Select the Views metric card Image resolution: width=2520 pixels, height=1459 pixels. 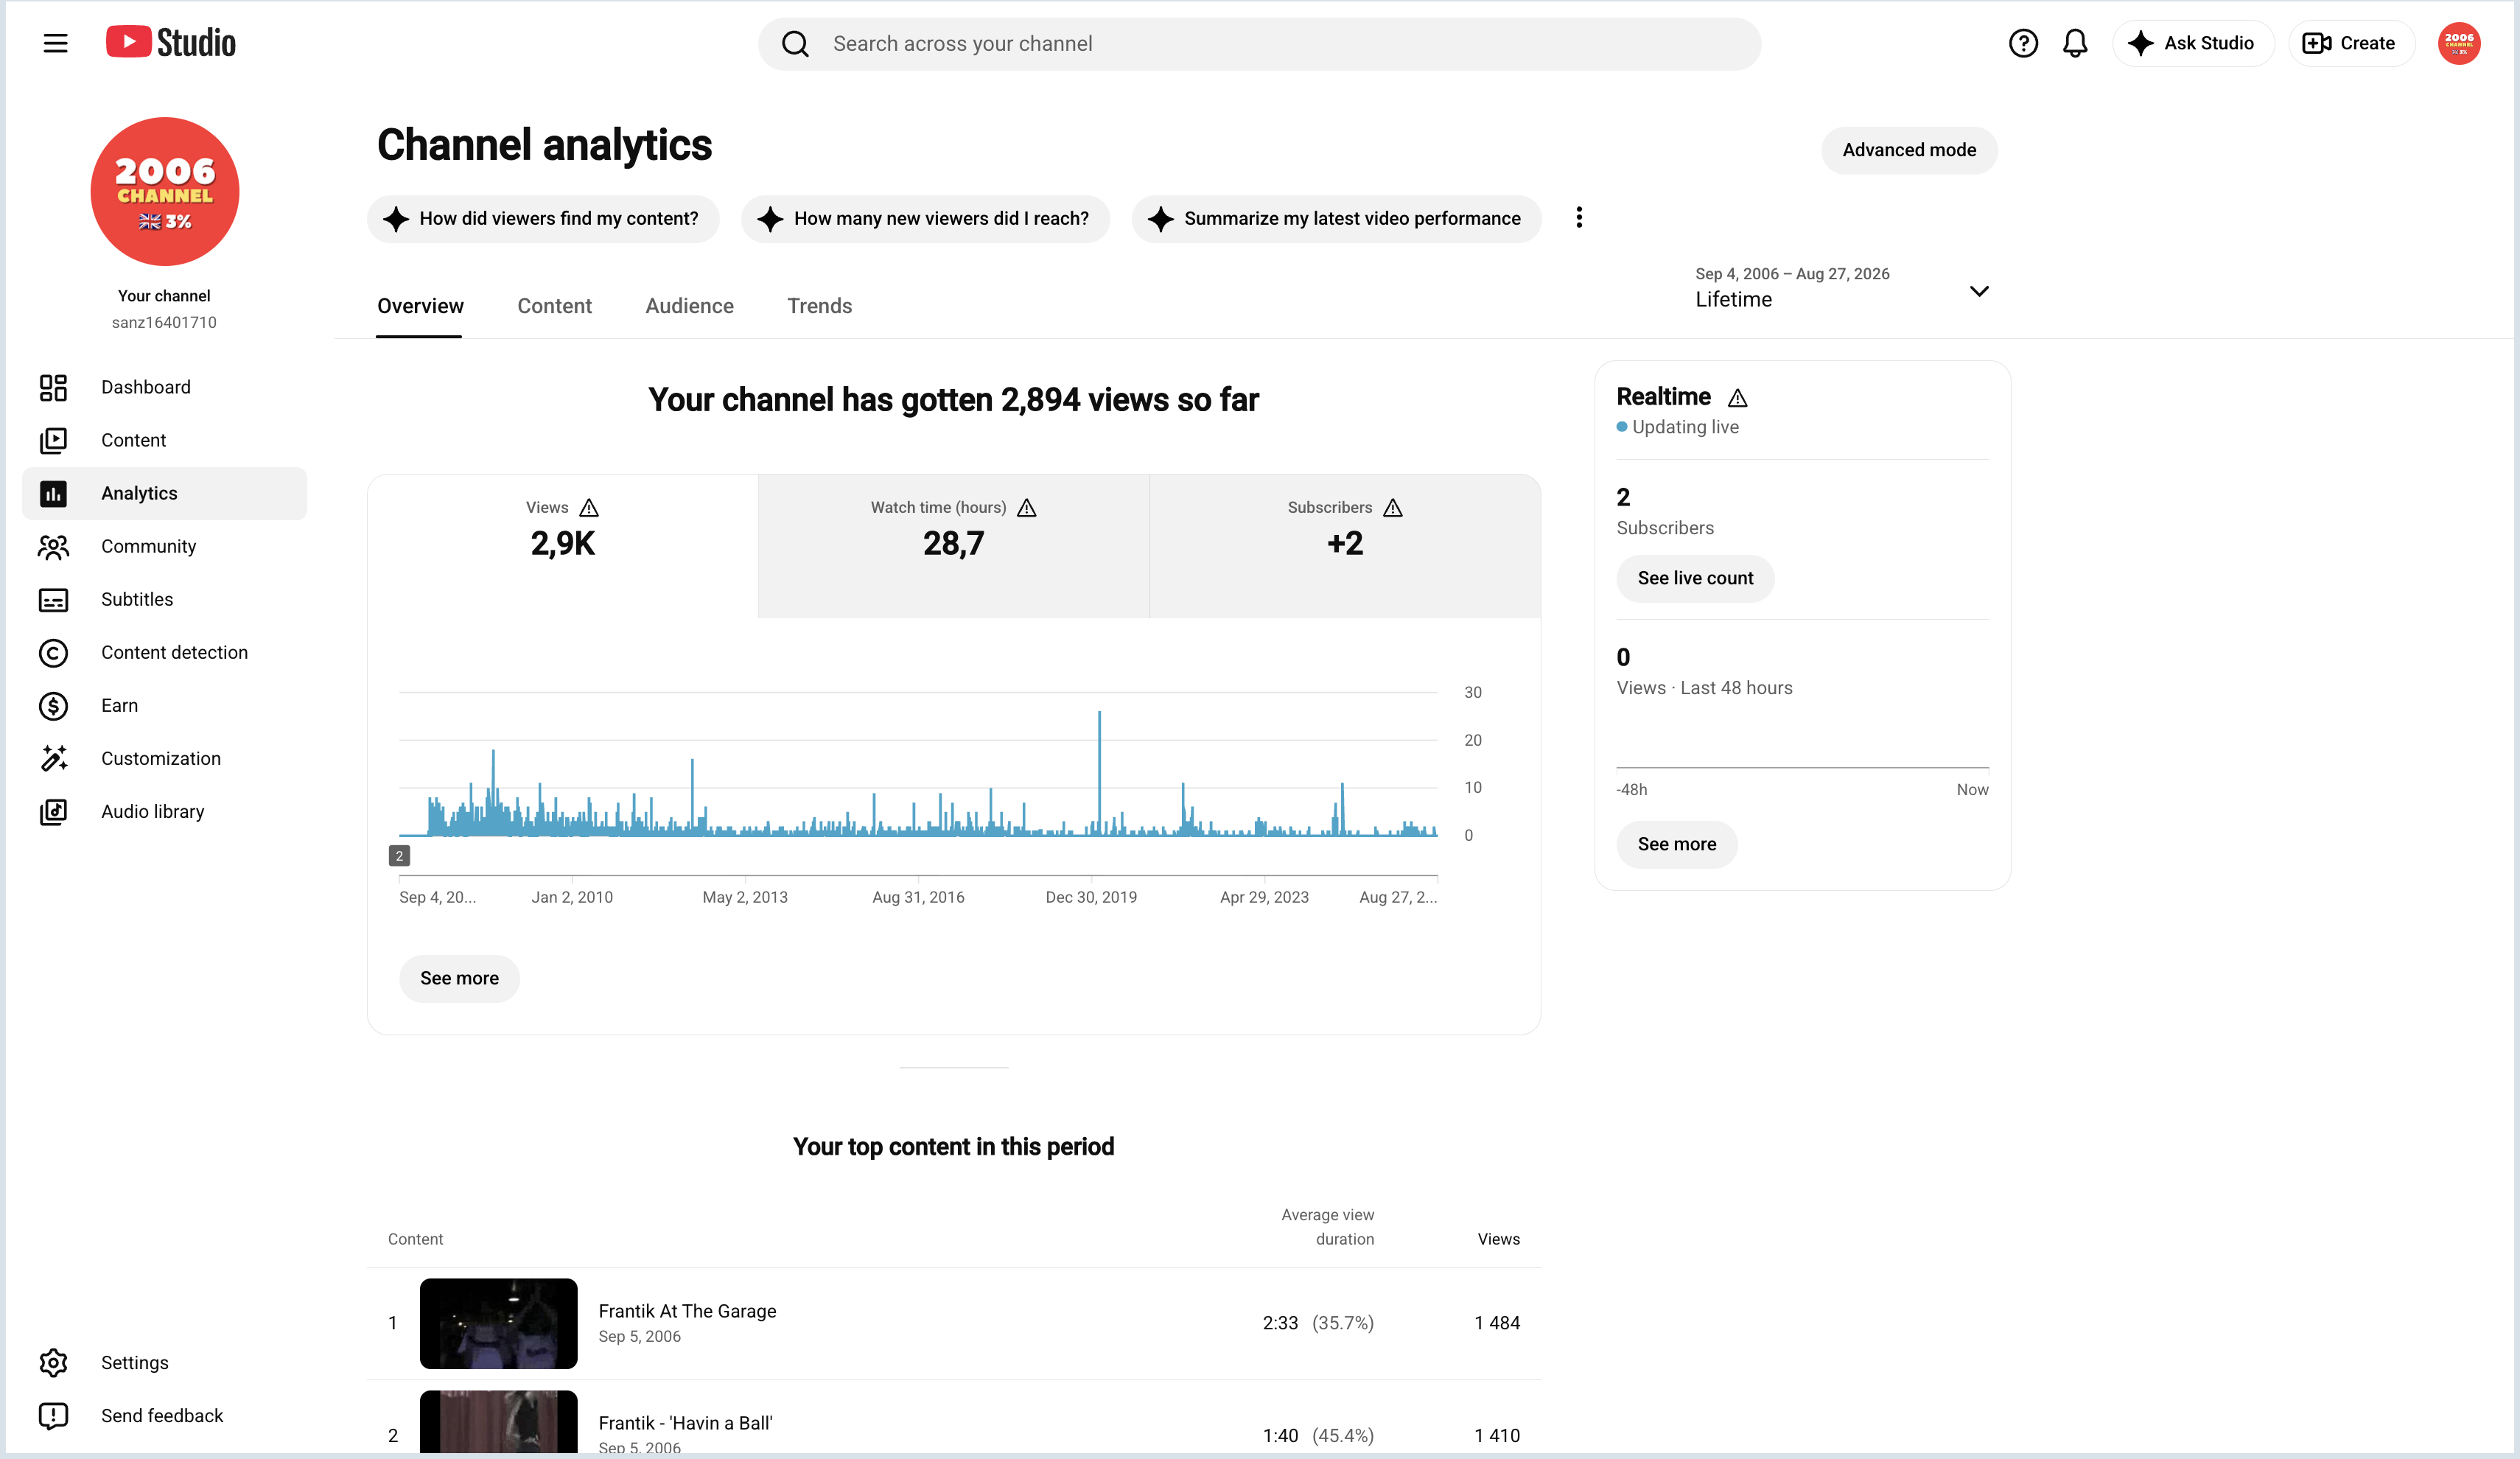(562, 546)
